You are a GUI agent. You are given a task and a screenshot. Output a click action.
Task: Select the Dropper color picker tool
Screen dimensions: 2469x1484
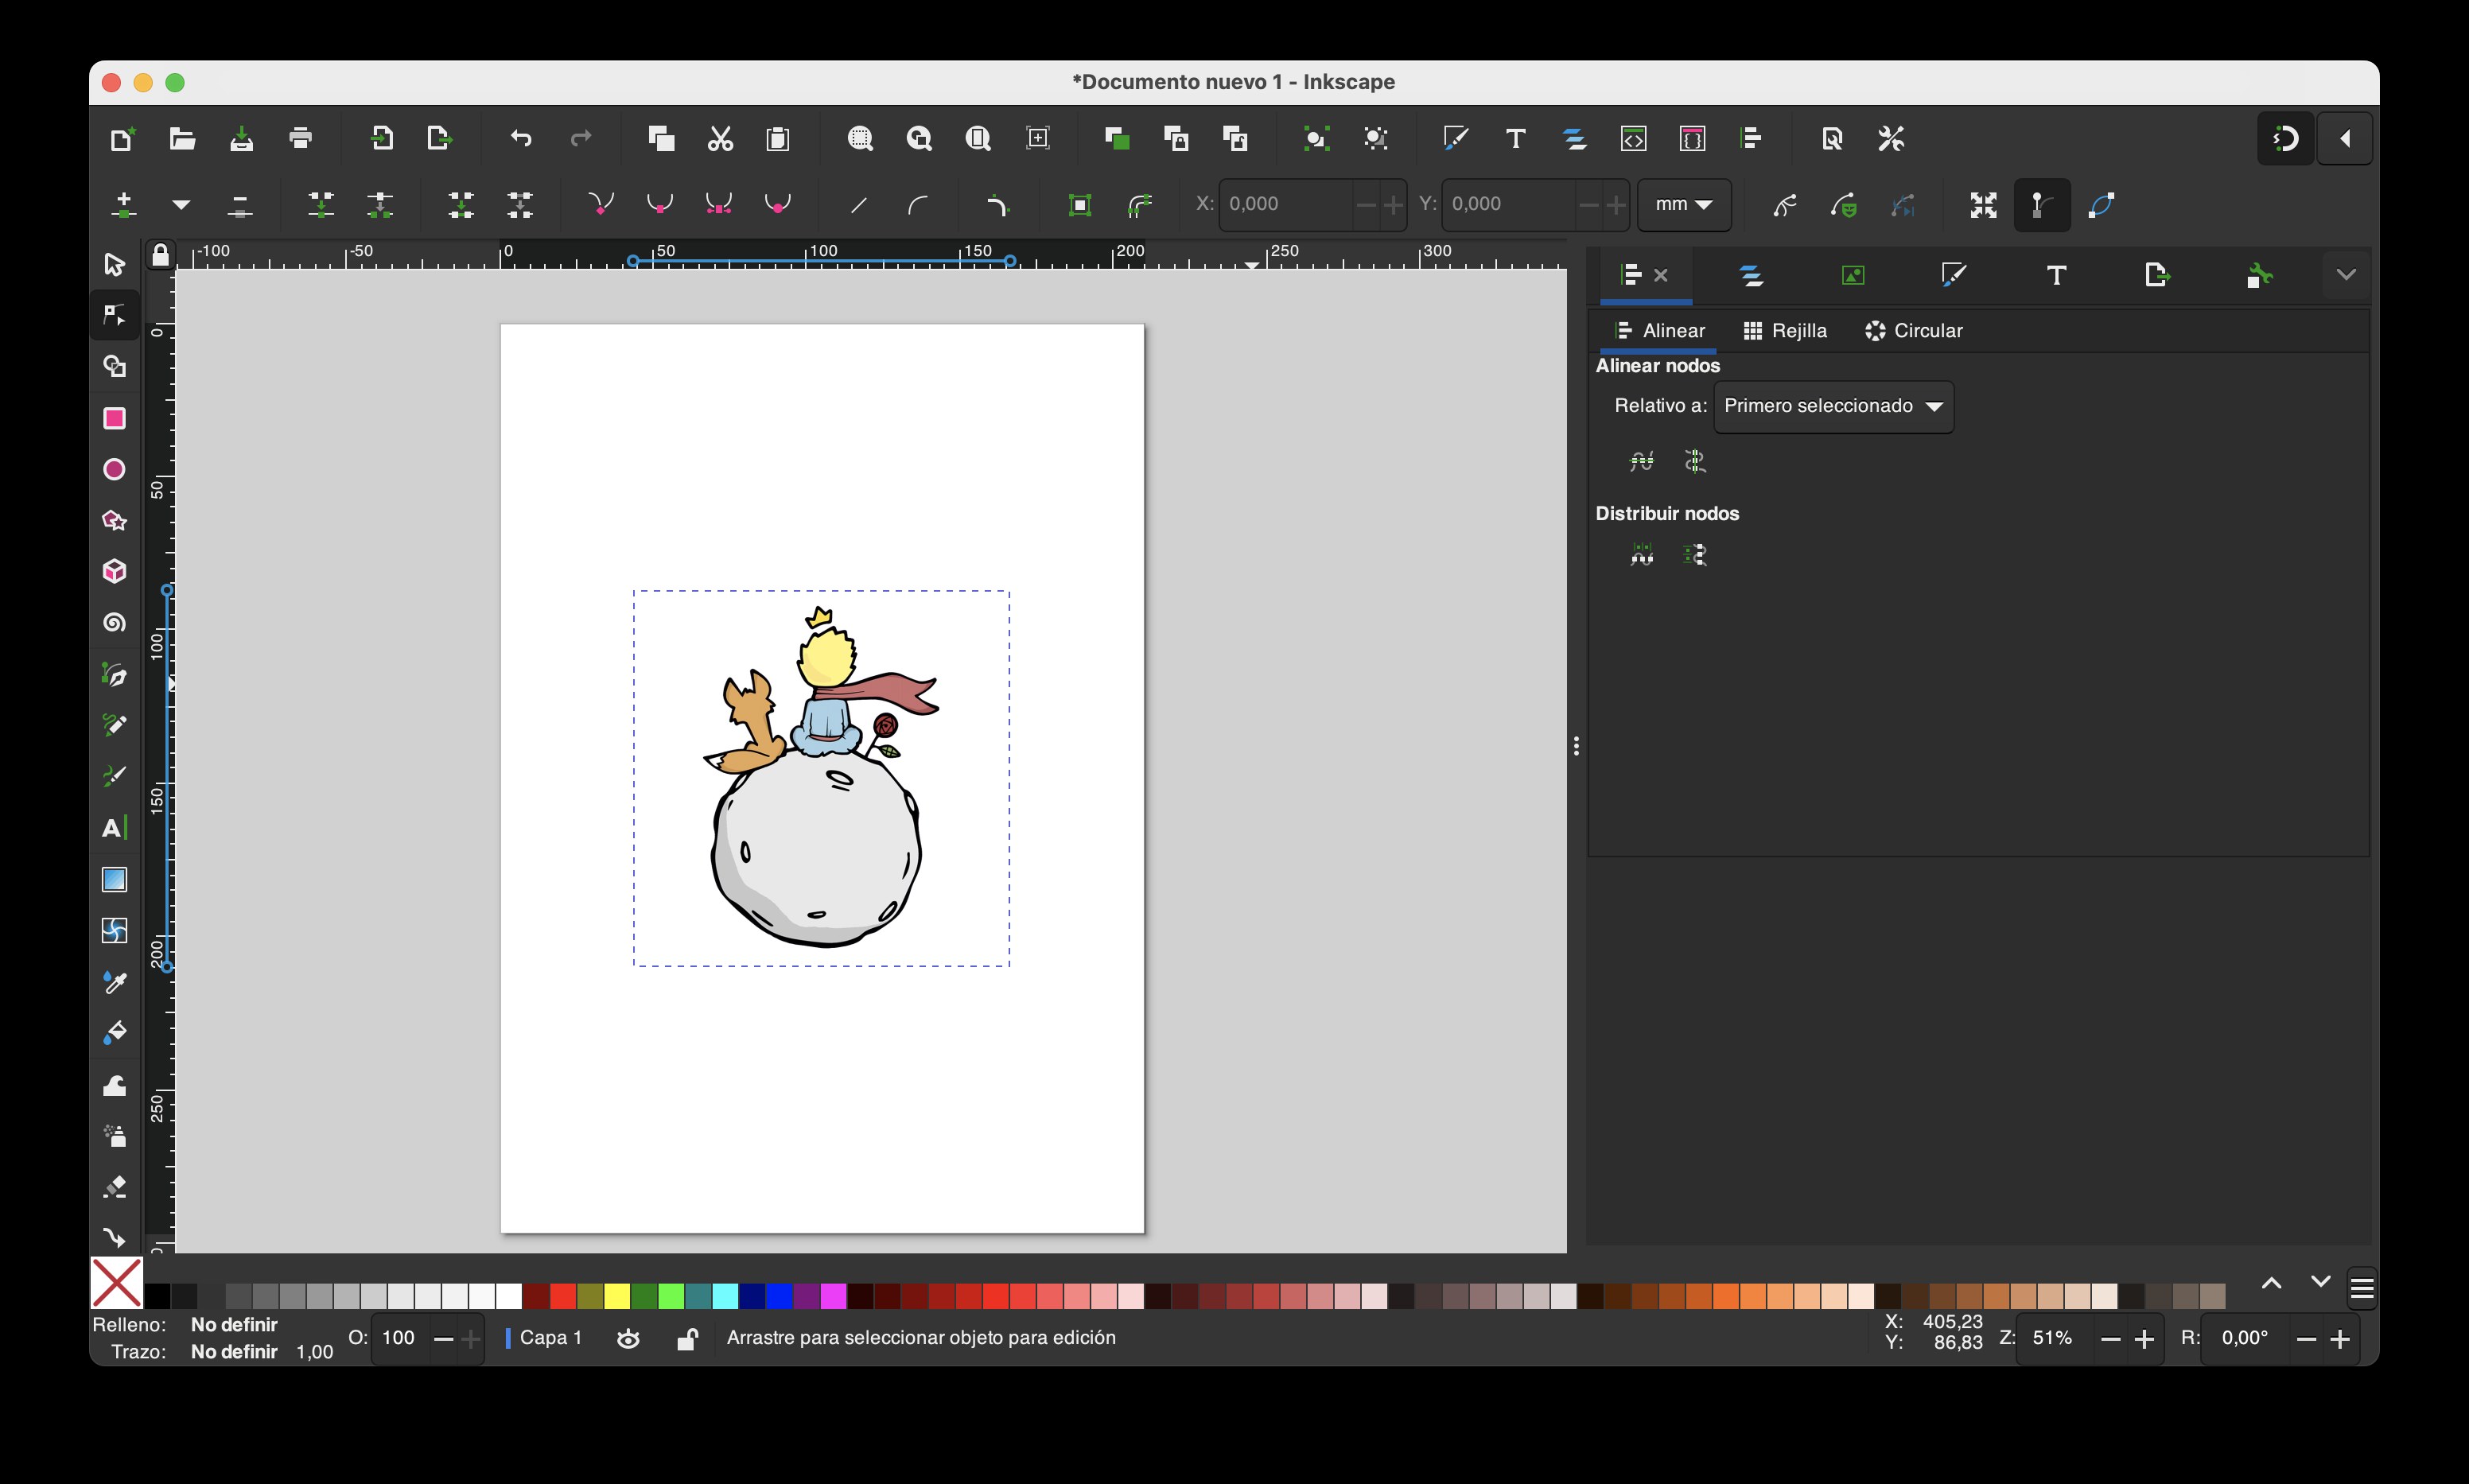(114, 982)
